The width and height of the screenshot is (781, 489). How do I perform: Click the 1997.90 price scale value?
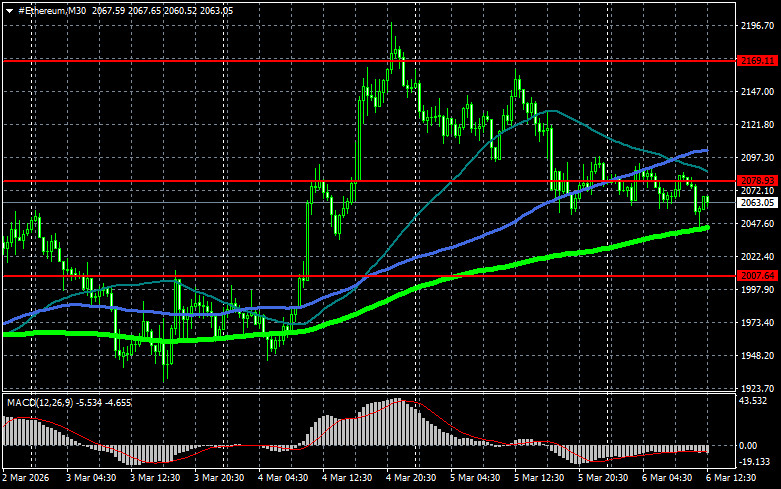coord(758,289)
